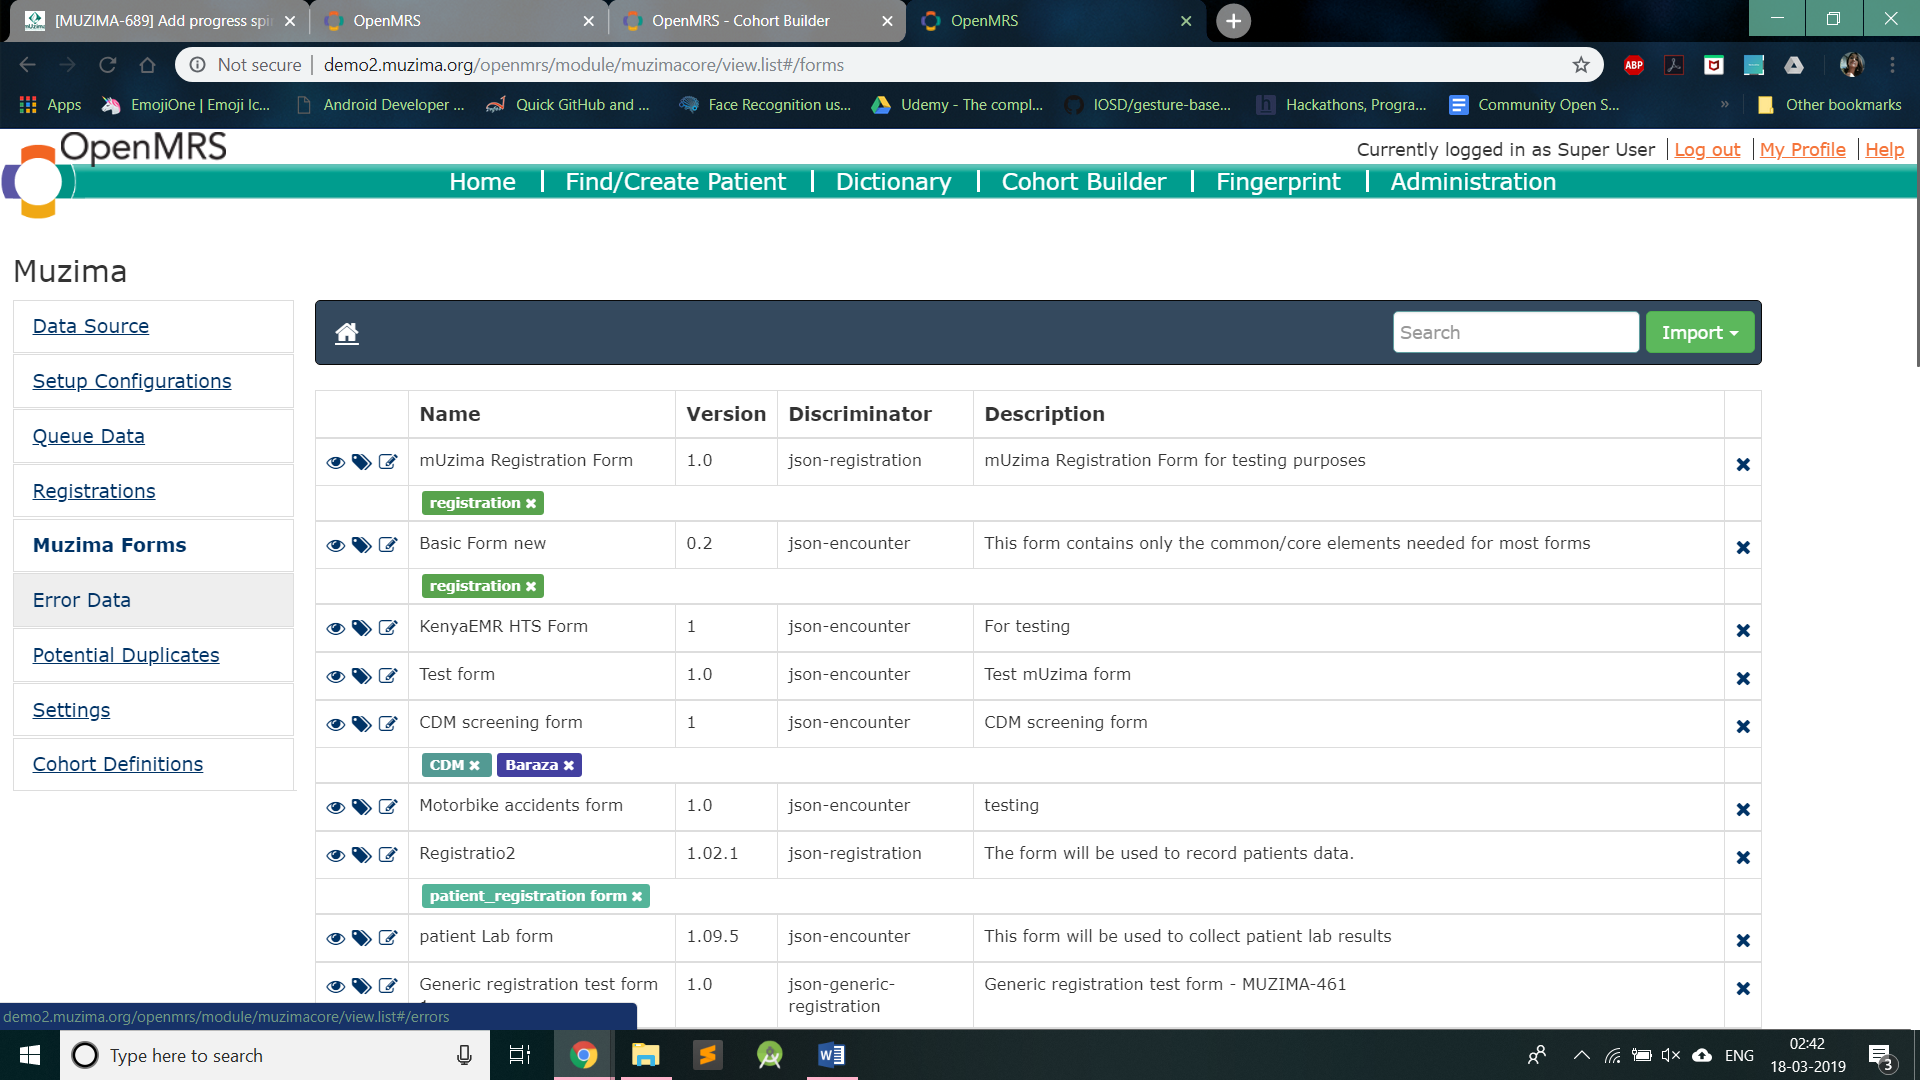The image size is (1920, 1080).
Task: Open Administration menu item
Action: click(1473, 182)
